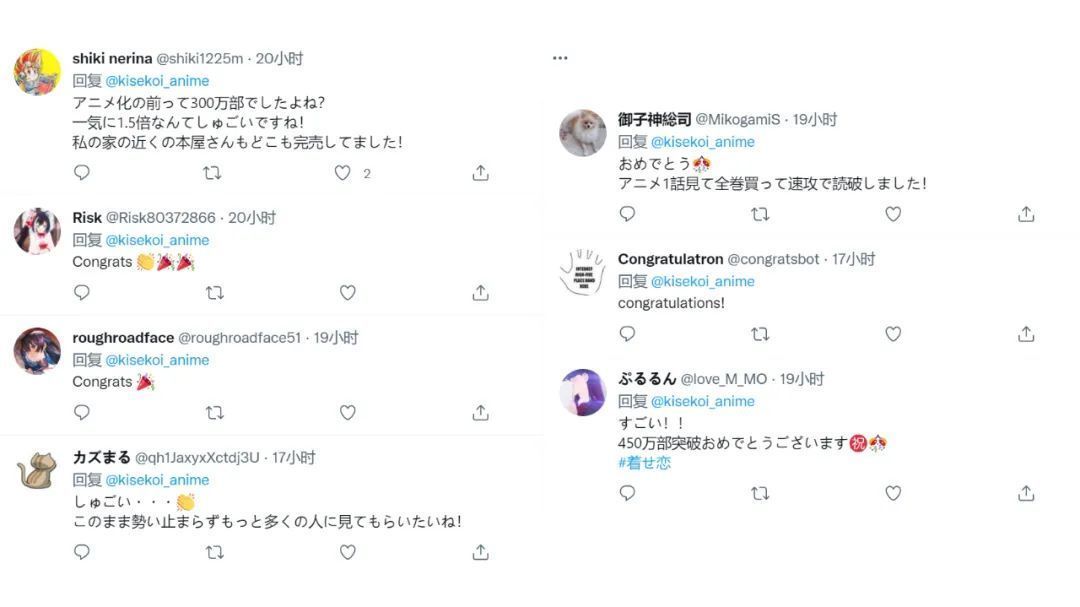1080x607 pixels.
Task: Like 御子神総司's reply
Action: coord(893,214)
